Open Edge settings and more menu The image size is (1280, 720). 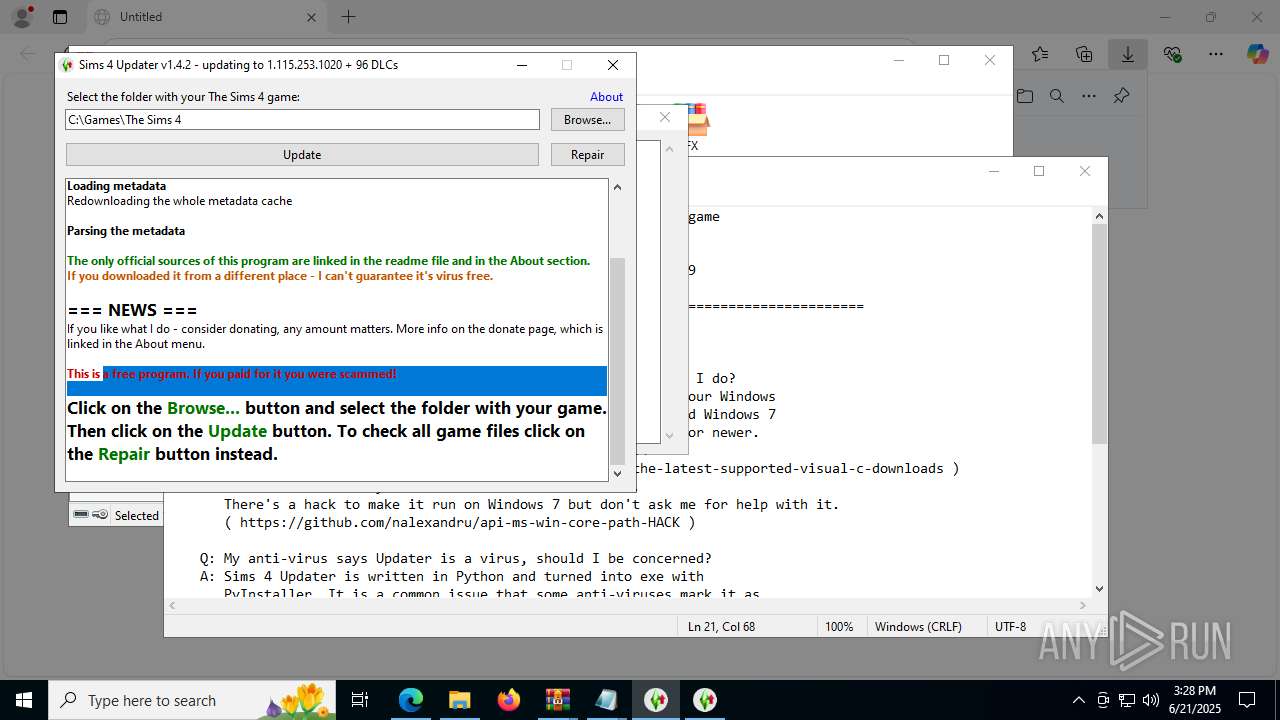(x=1215, y=55)
